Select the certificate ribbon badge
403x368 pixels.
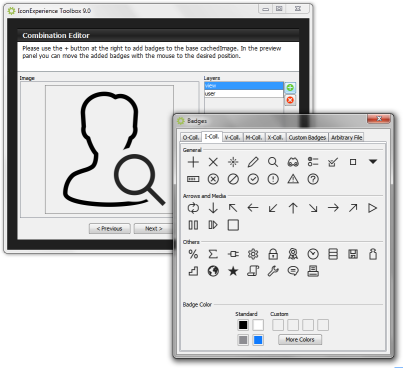(293, 254)
